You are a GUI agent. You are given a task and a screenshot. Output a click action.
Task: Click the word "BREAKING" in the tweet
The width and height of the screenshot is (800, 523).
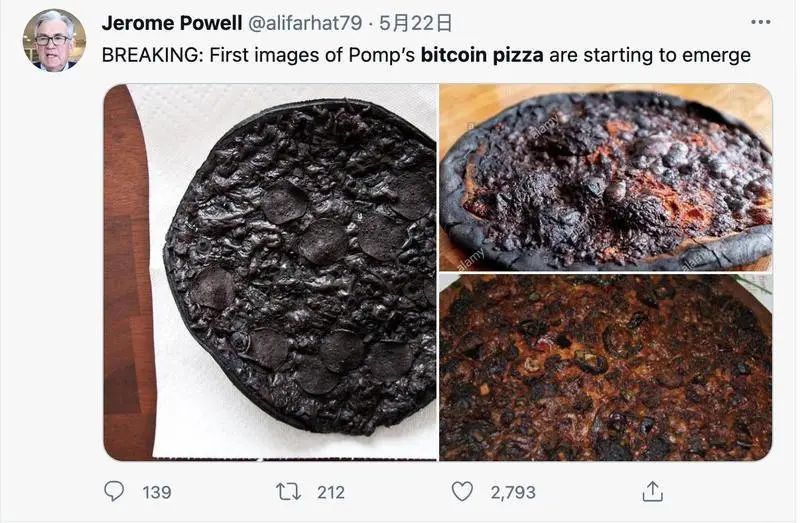tap(144, 55)
